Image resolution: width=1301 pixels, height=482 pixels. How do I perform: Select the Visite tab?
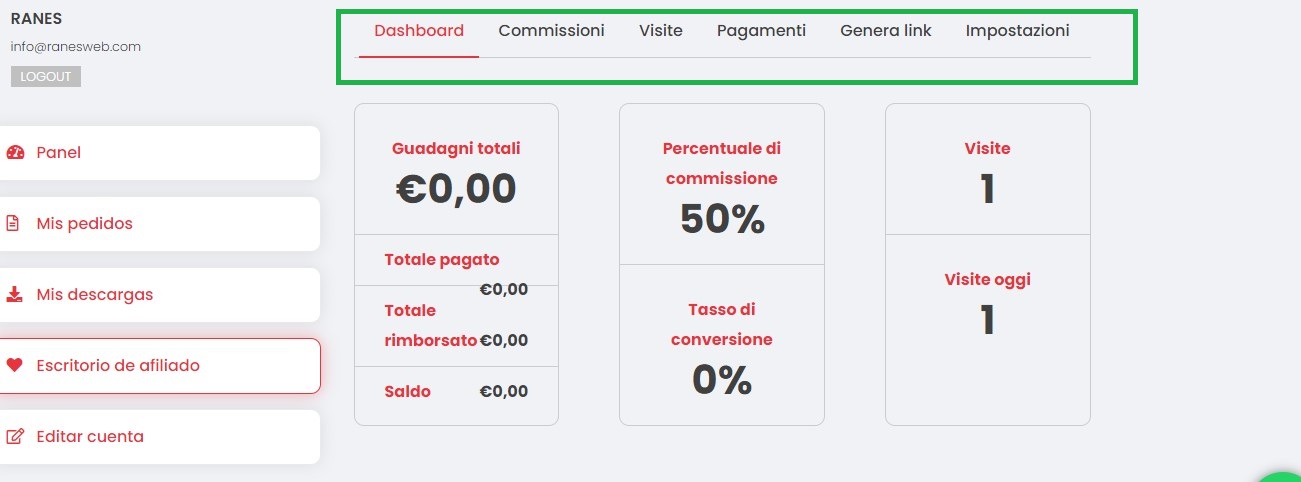tap(661, 31)
